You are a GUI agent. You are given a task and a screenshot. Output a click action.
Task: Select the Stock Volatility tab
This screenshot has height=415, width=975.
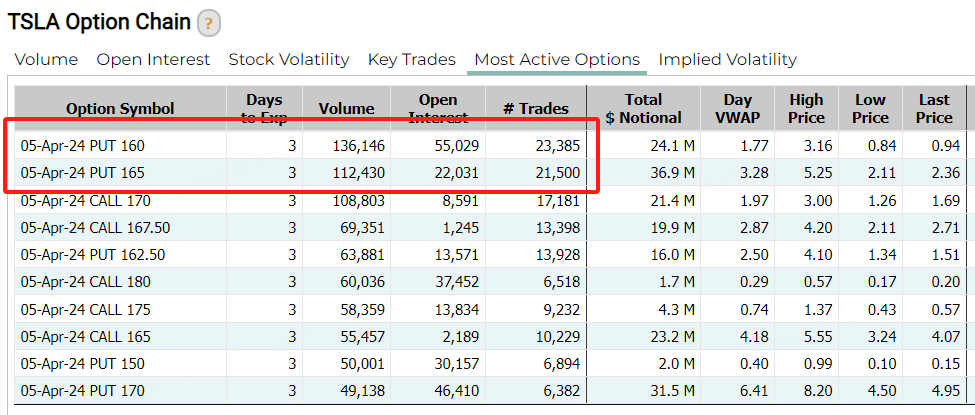(x=289, y=60)
